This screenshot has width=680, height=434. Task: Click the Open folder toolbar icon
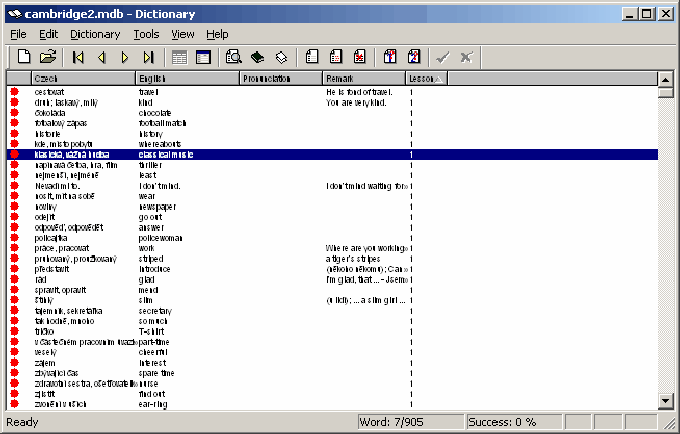coord(47,57)
